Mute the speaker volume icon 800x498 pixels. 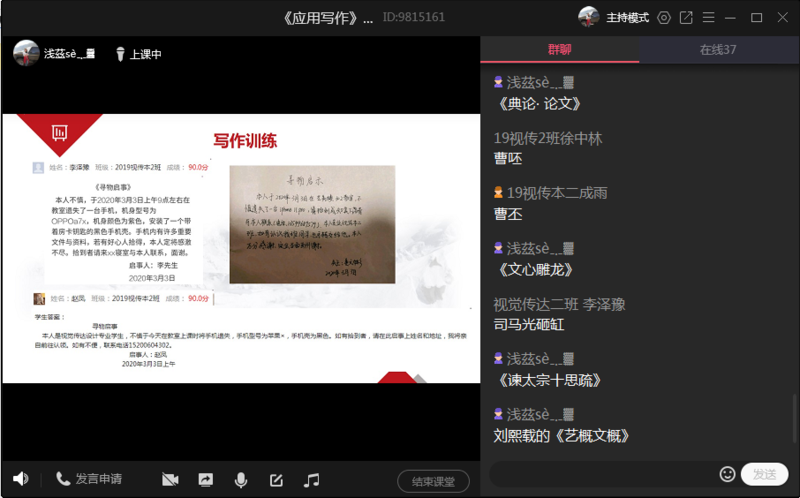[21, 479]
